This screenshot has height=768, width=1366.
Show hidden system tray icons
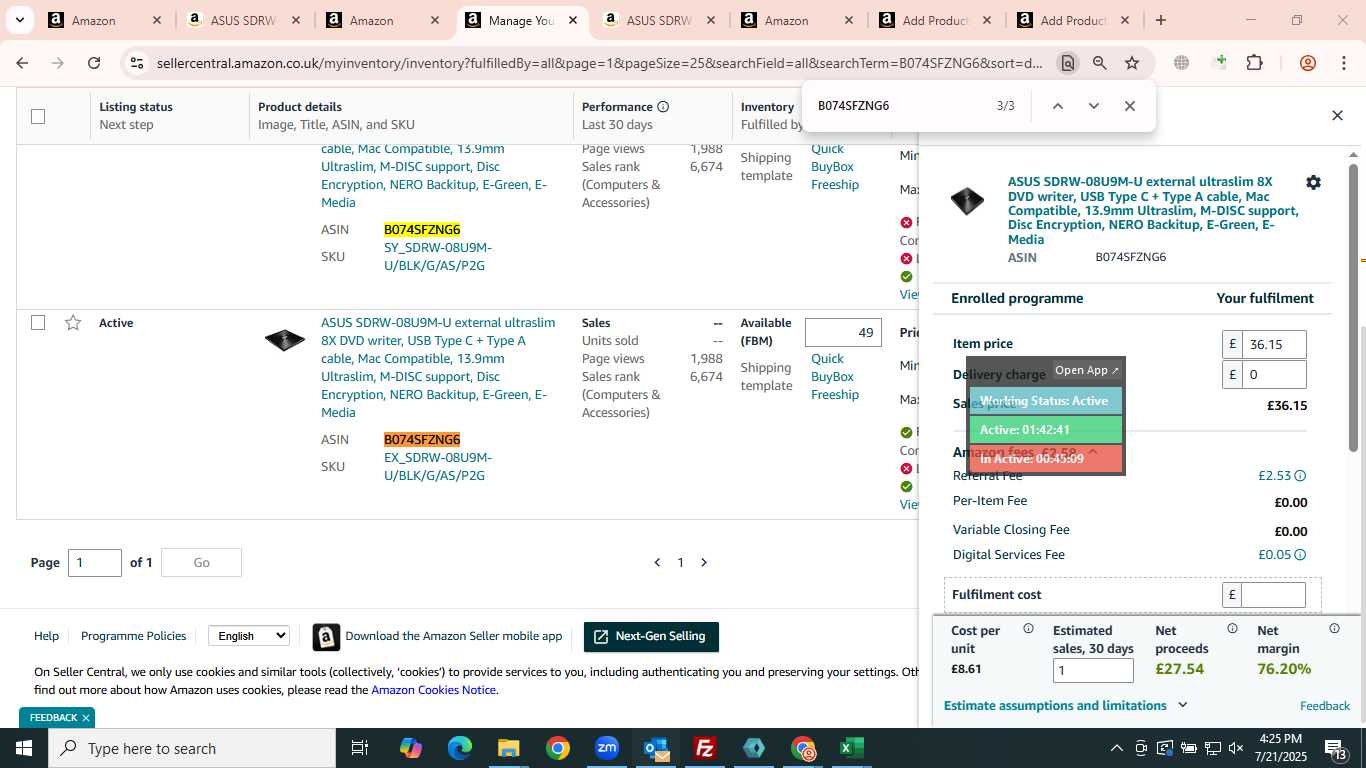(1116, 748)
